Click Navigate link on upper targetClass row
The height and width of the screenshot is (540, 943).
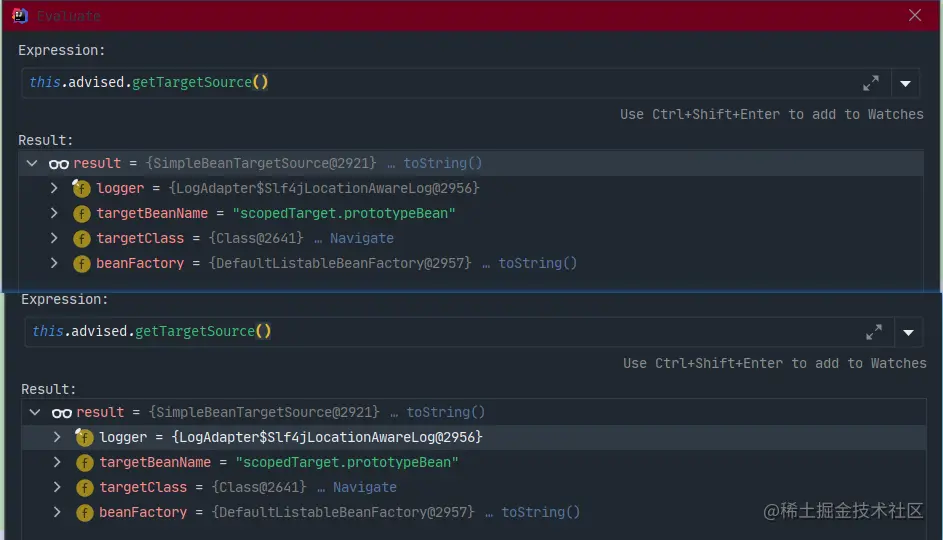361,238
